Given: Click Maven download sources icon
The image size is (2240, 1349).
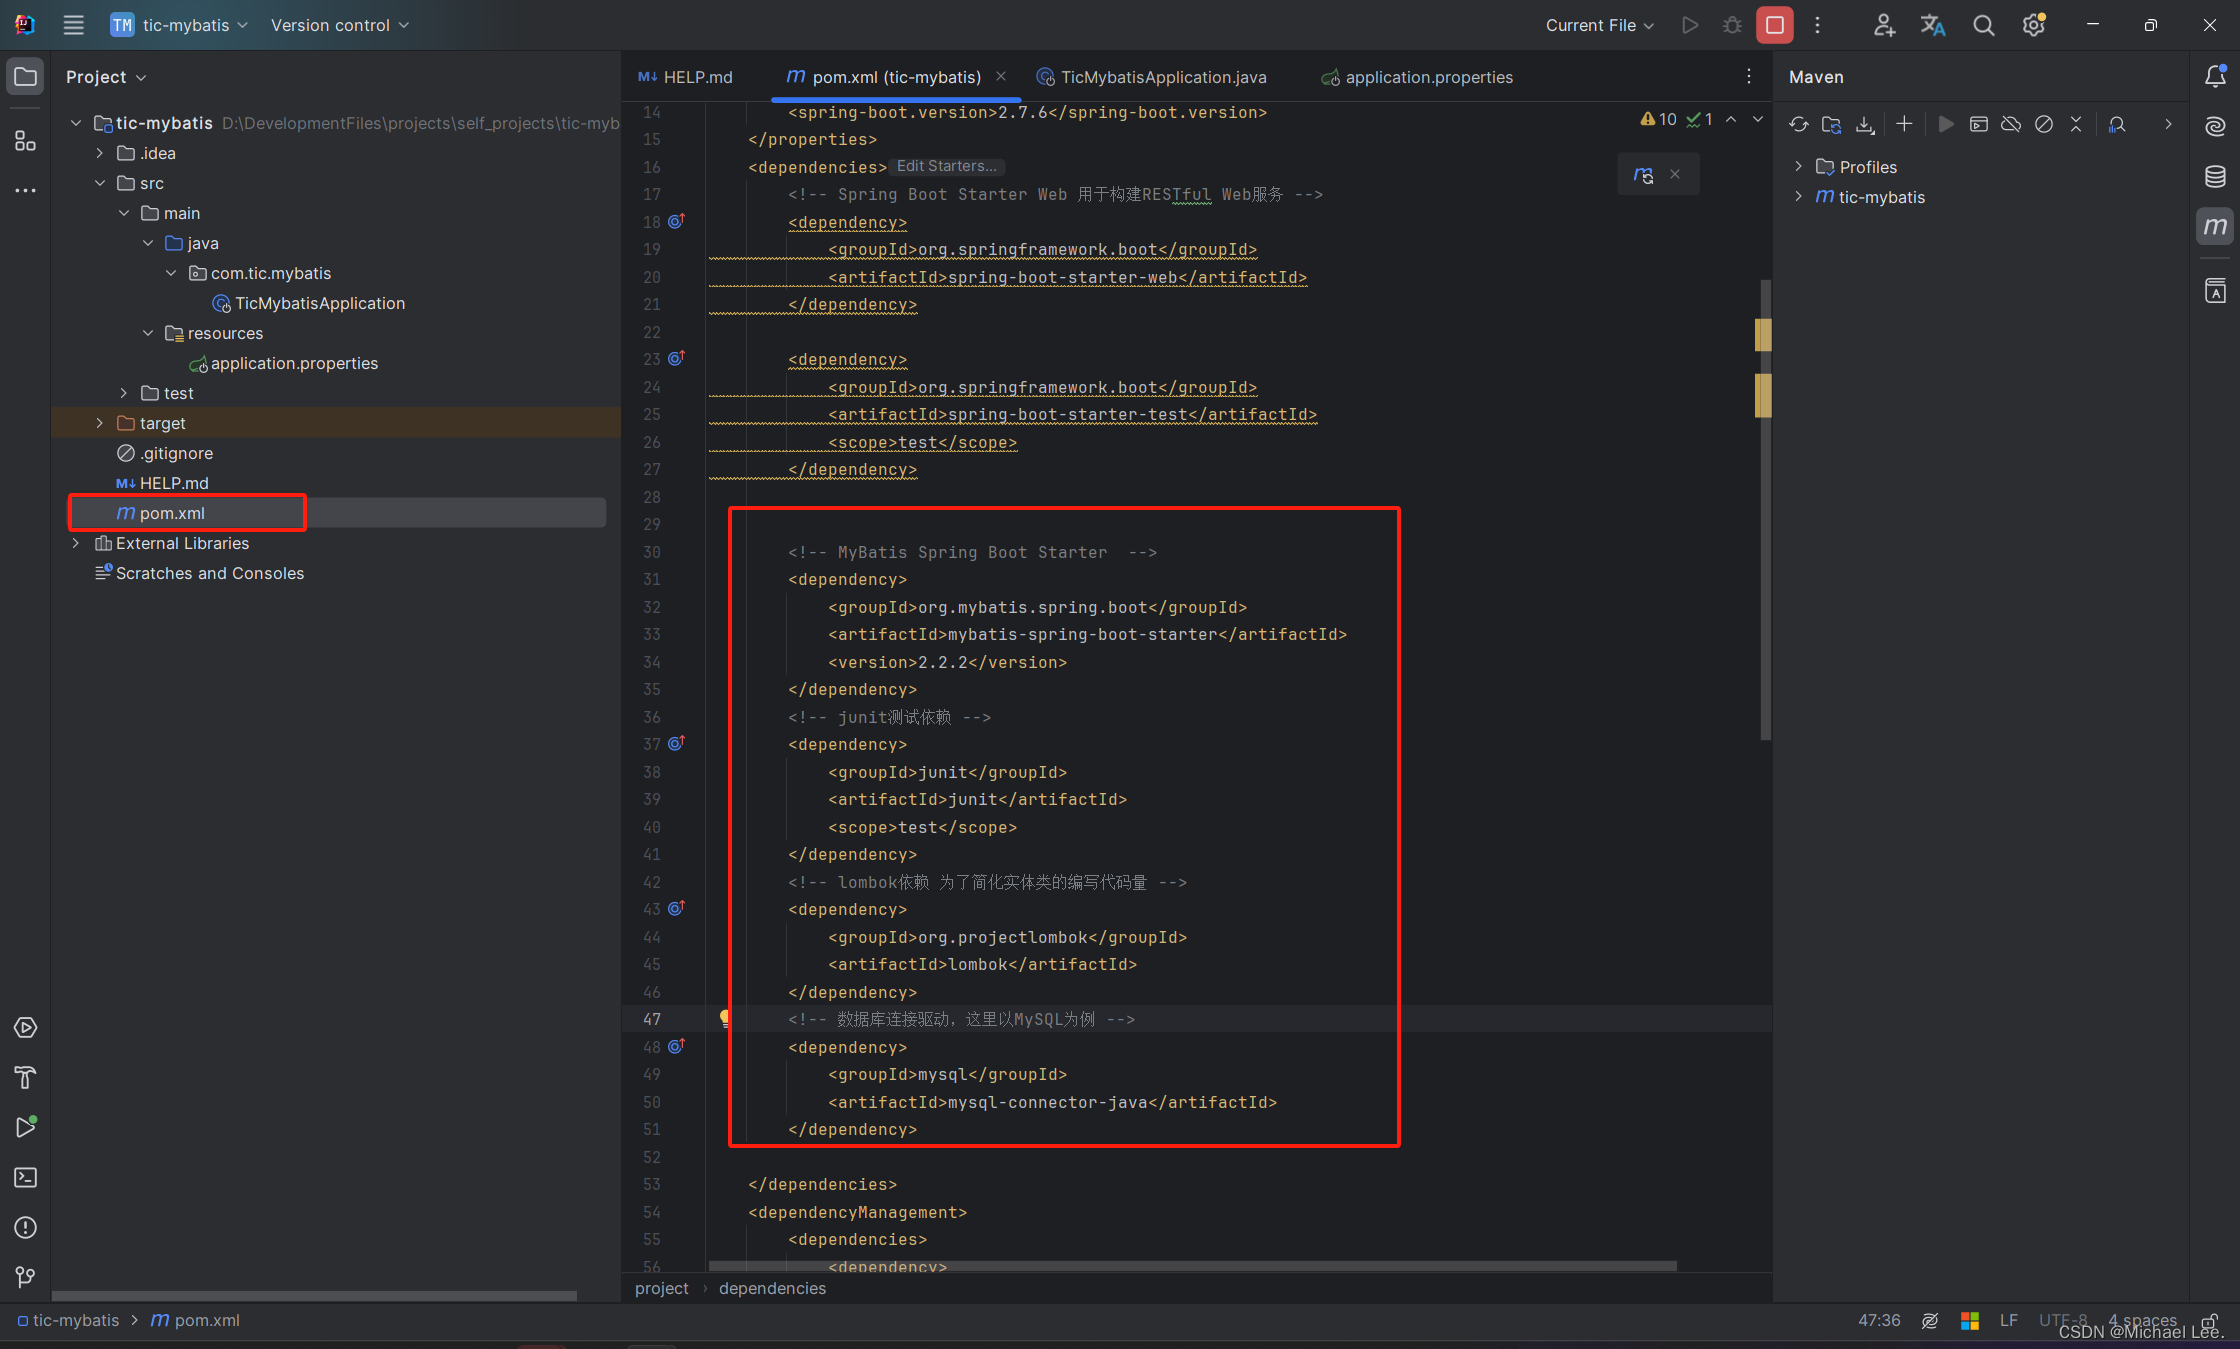Looking at the screenshot, I should pyautogui.click(x=1865, y=124).
